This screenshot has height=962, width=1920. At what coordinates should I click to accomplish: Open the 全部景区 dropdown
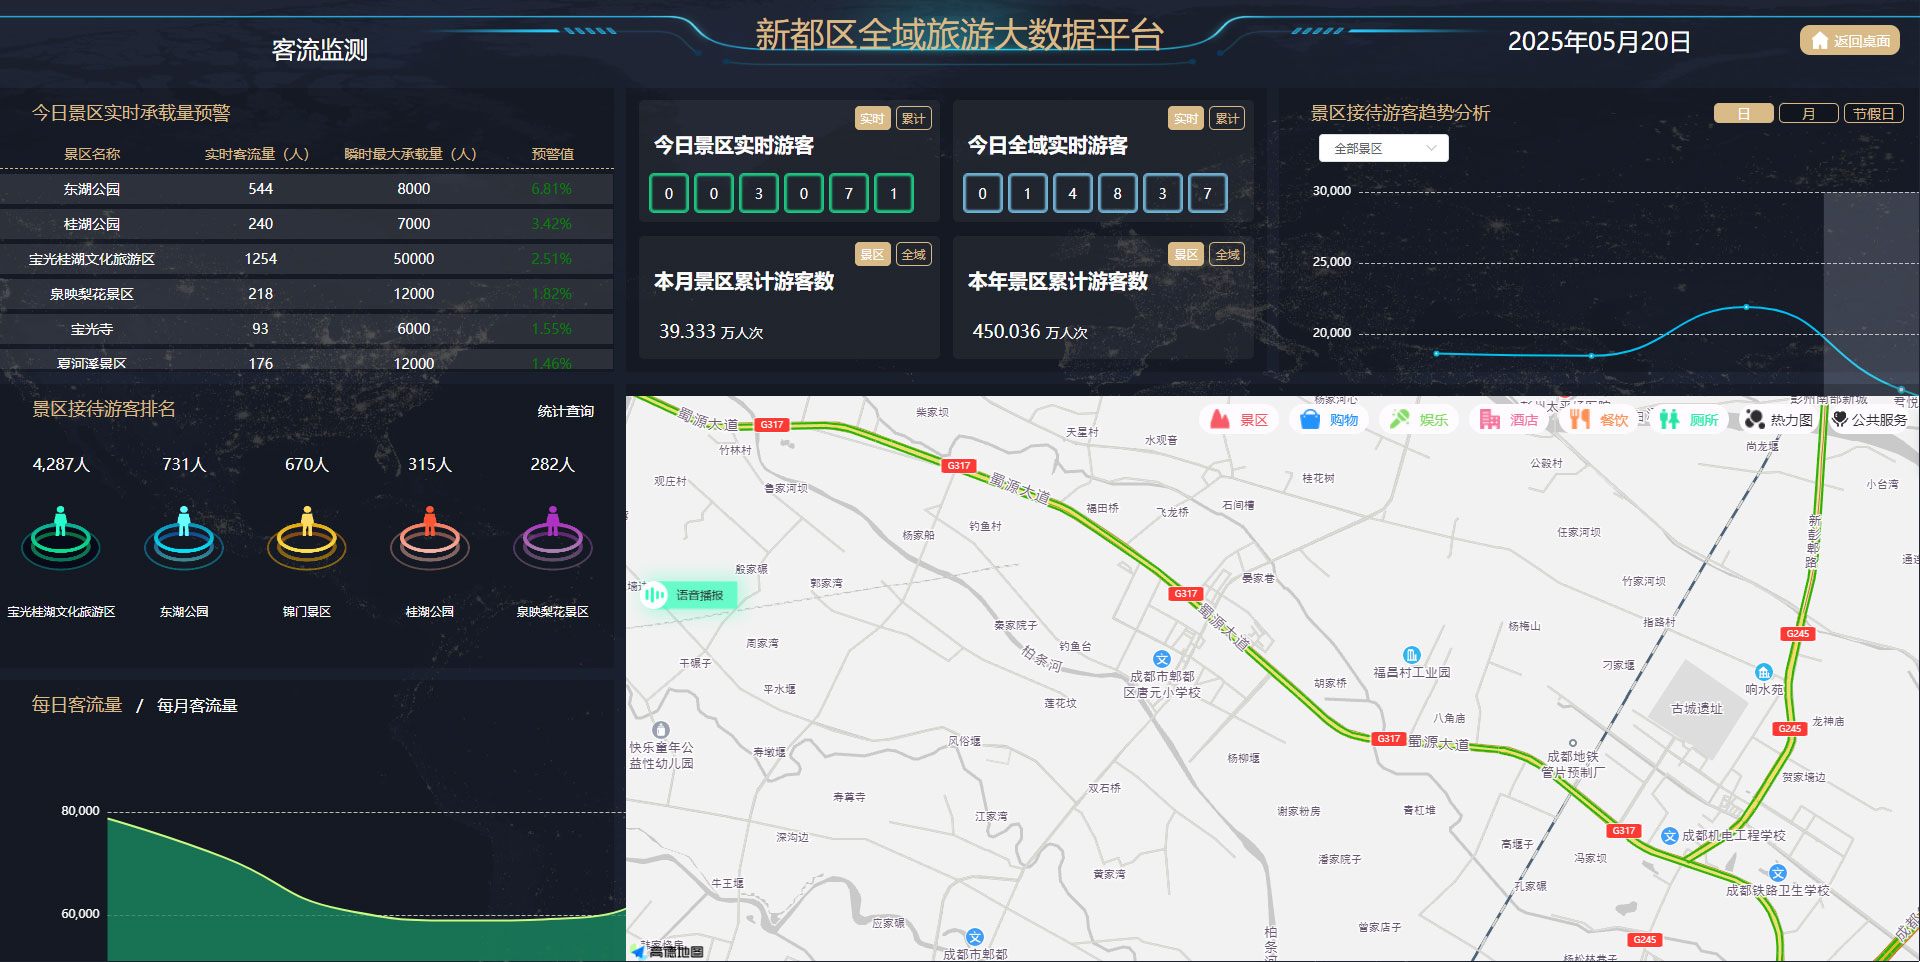(1383, 148)
